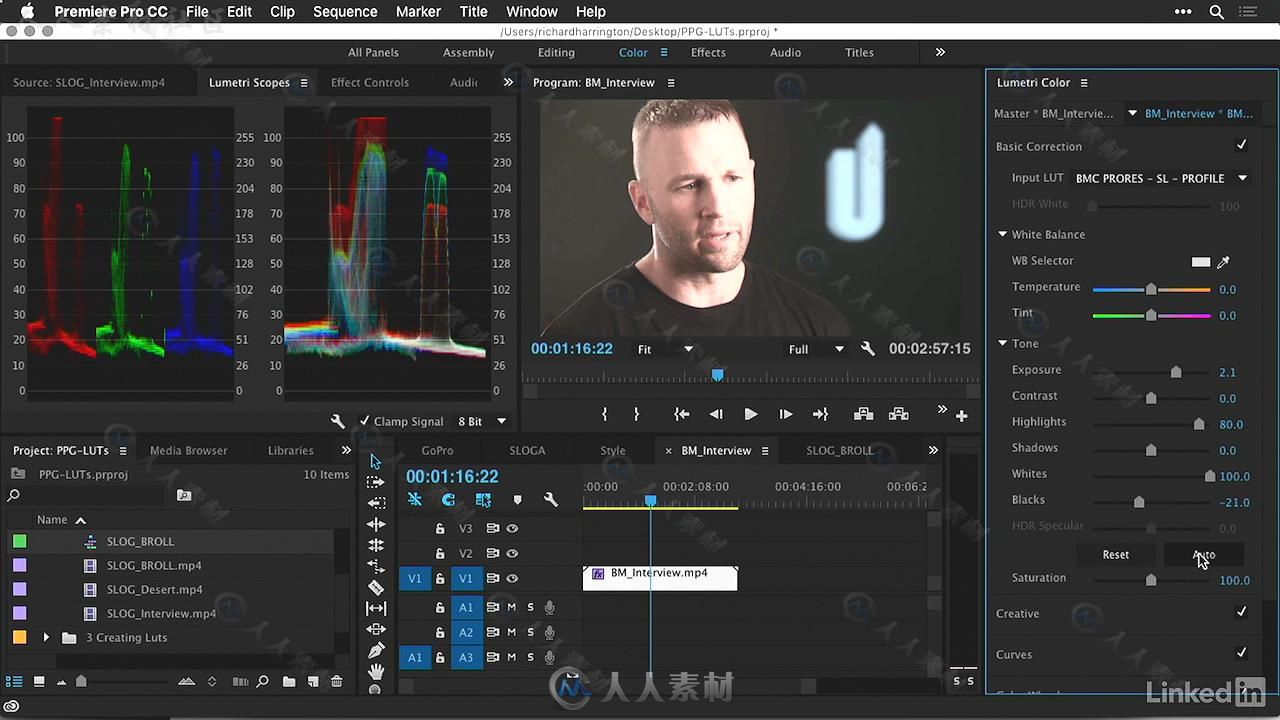This screenshot has height=720, width=1280.
Task: Open the Fit zoom level dropdown
Action: (x=665, y=349)
